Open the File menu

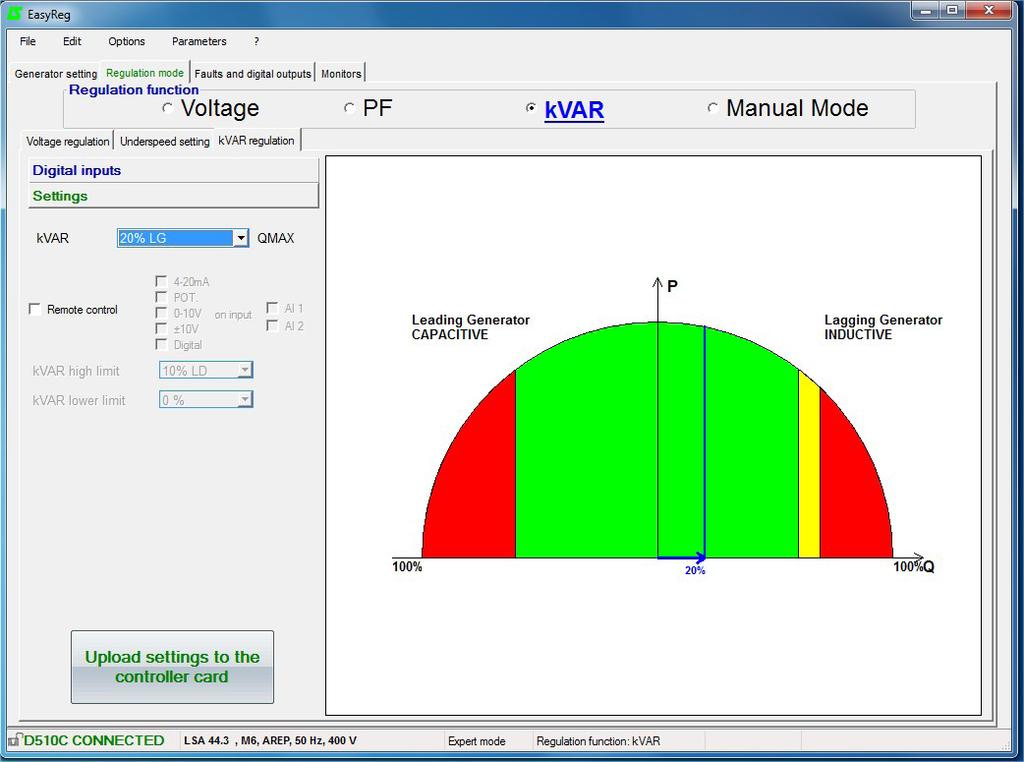(x=27, y=41)
